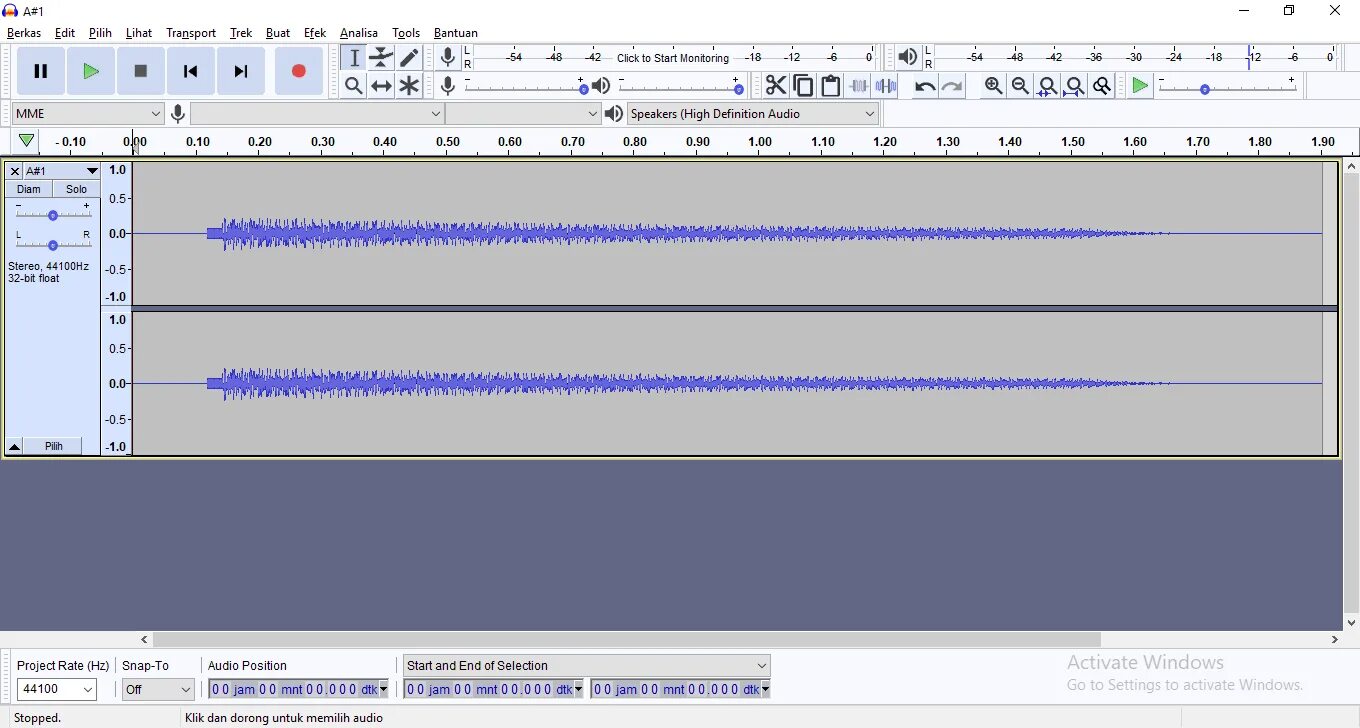
Task: Open the Snap-To Off dropdown
Action: click(158, 690)
